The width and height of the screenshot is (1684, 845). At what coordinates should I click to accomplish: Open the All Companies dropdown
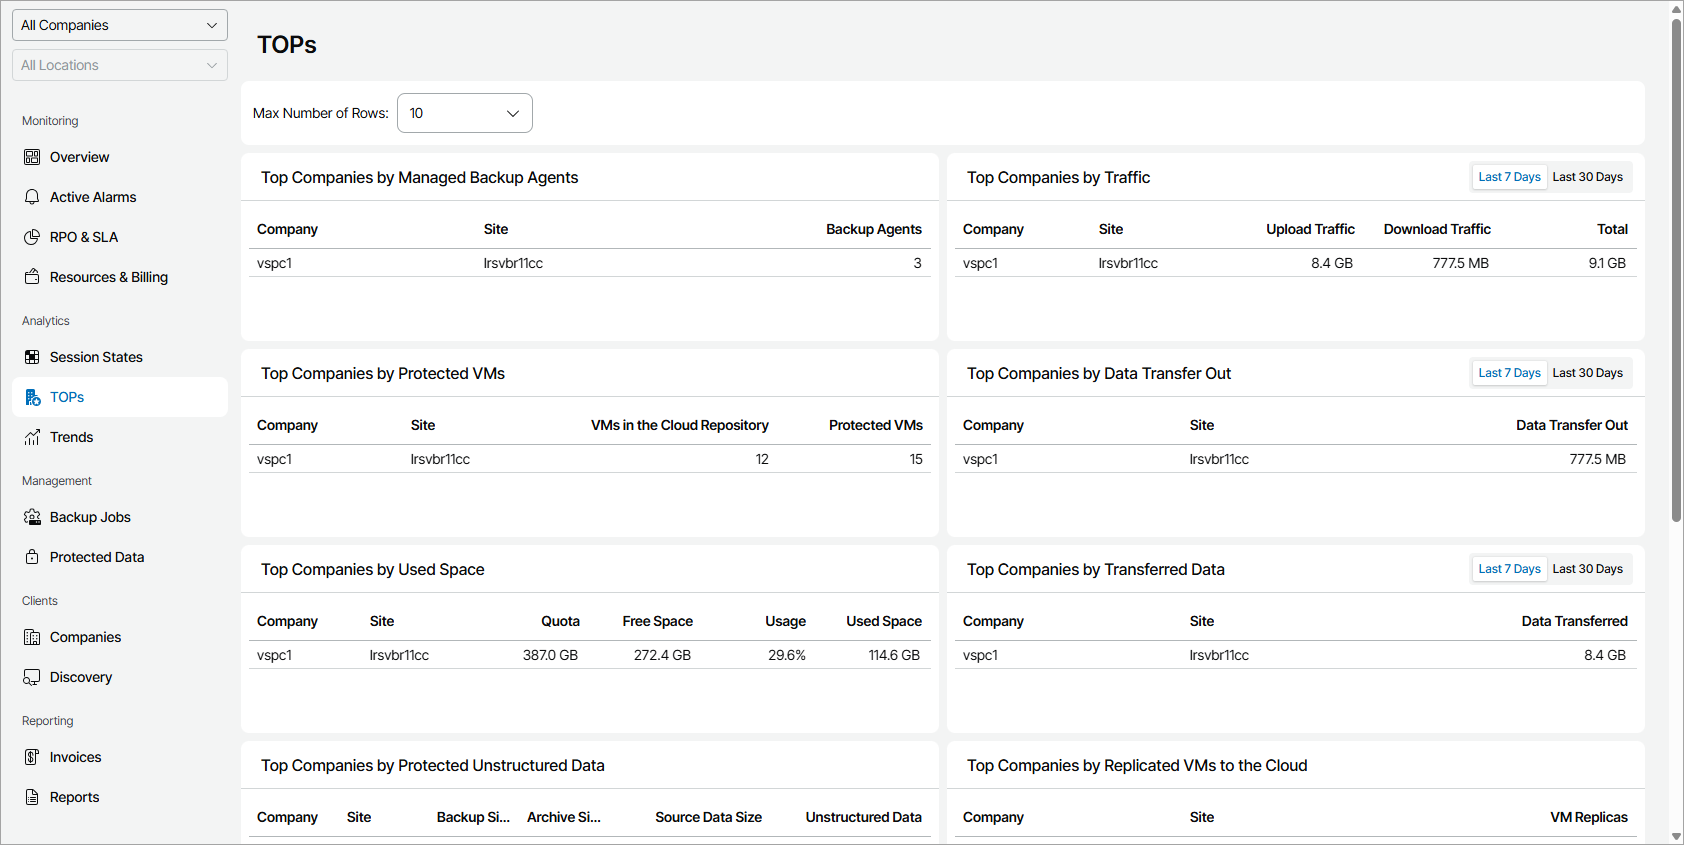pos(120,25)
